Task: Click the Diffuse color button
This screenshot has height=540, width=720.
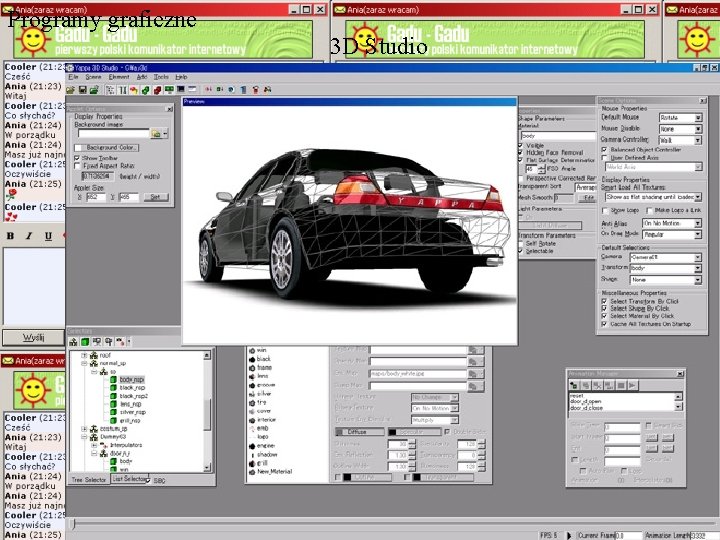Action: pos(360,432)
